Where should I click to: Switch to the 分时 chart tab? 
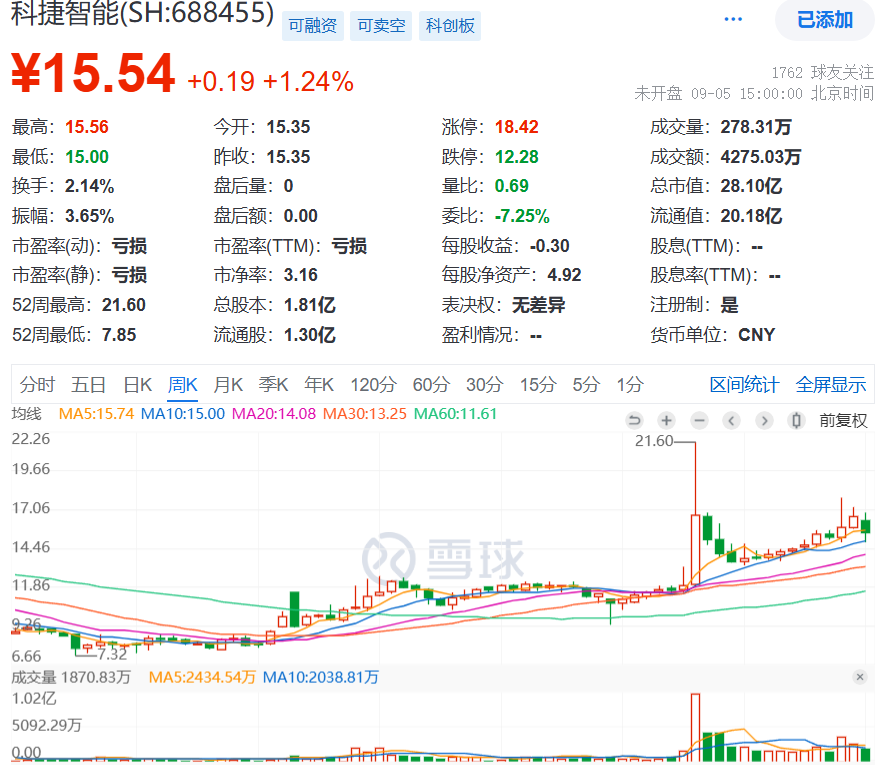pos(37,385)
